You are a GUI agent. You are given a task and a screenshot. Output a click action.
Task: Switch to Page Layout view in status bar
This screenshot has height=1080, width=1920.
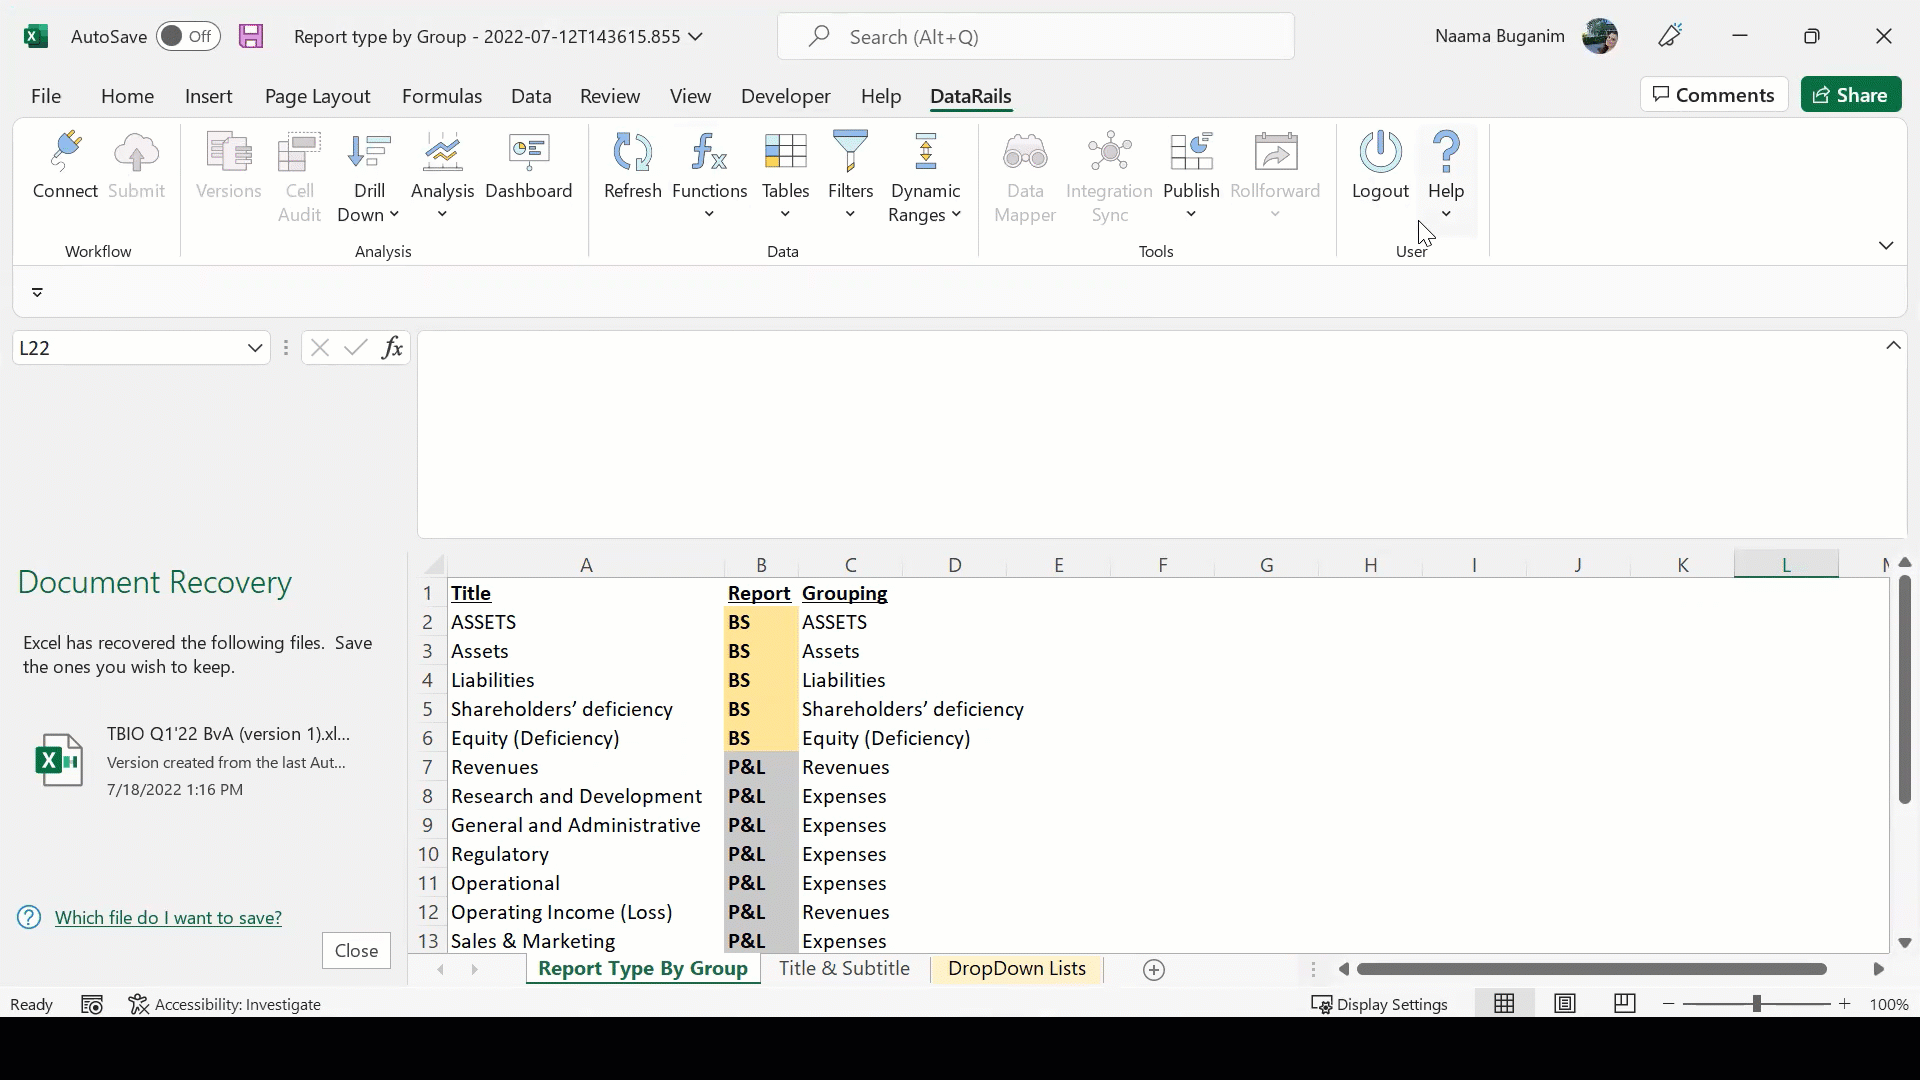click(x=1565, y=1004)
